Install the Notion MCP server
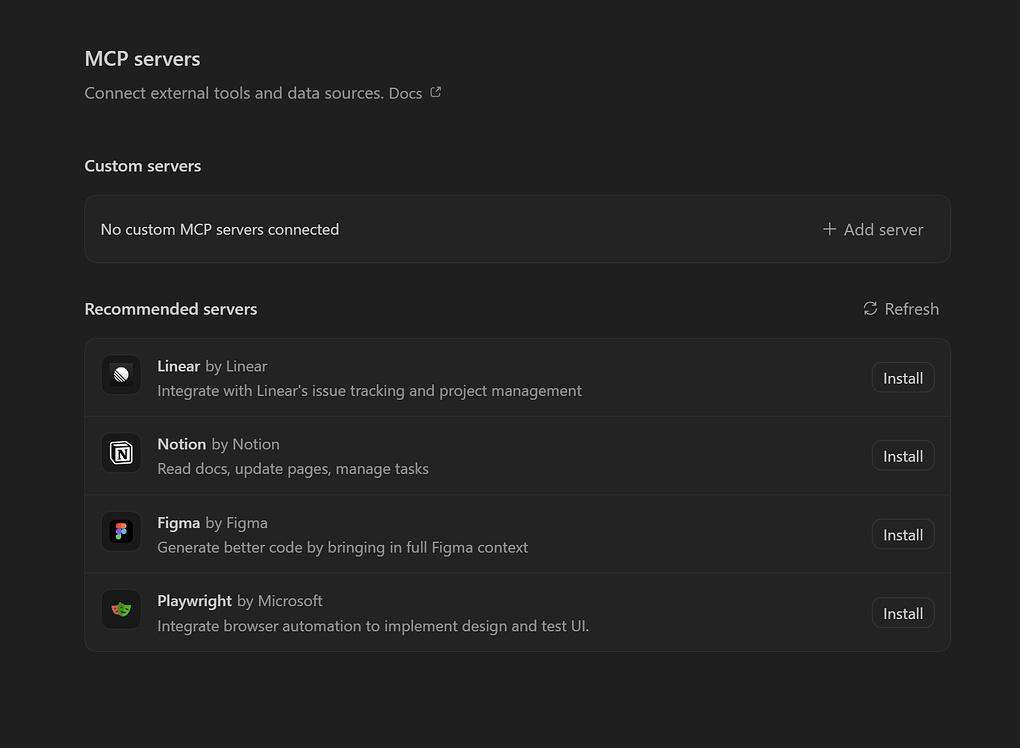Screen dimensions: 1020x748 [903, 456]
